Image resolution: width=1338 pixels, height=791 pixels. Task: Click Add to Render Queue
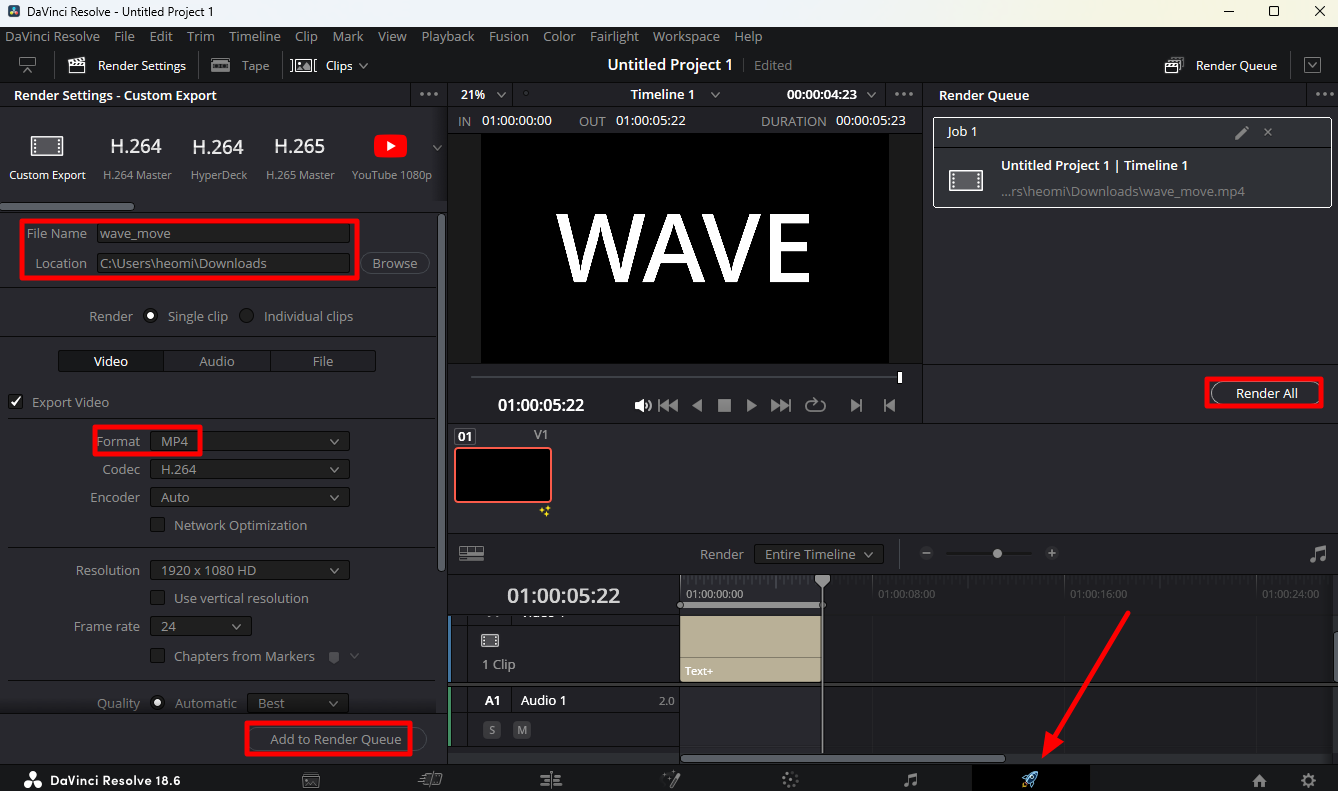click(336, 739)
